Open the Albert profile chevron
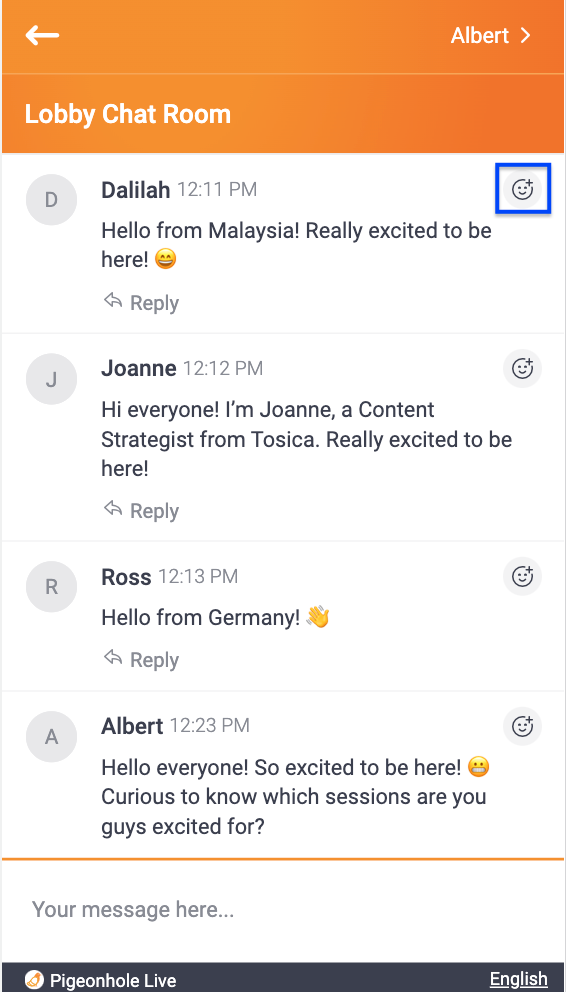Image resolution: width=566 pixels, height=992 pixels. (x=525, y=35)
